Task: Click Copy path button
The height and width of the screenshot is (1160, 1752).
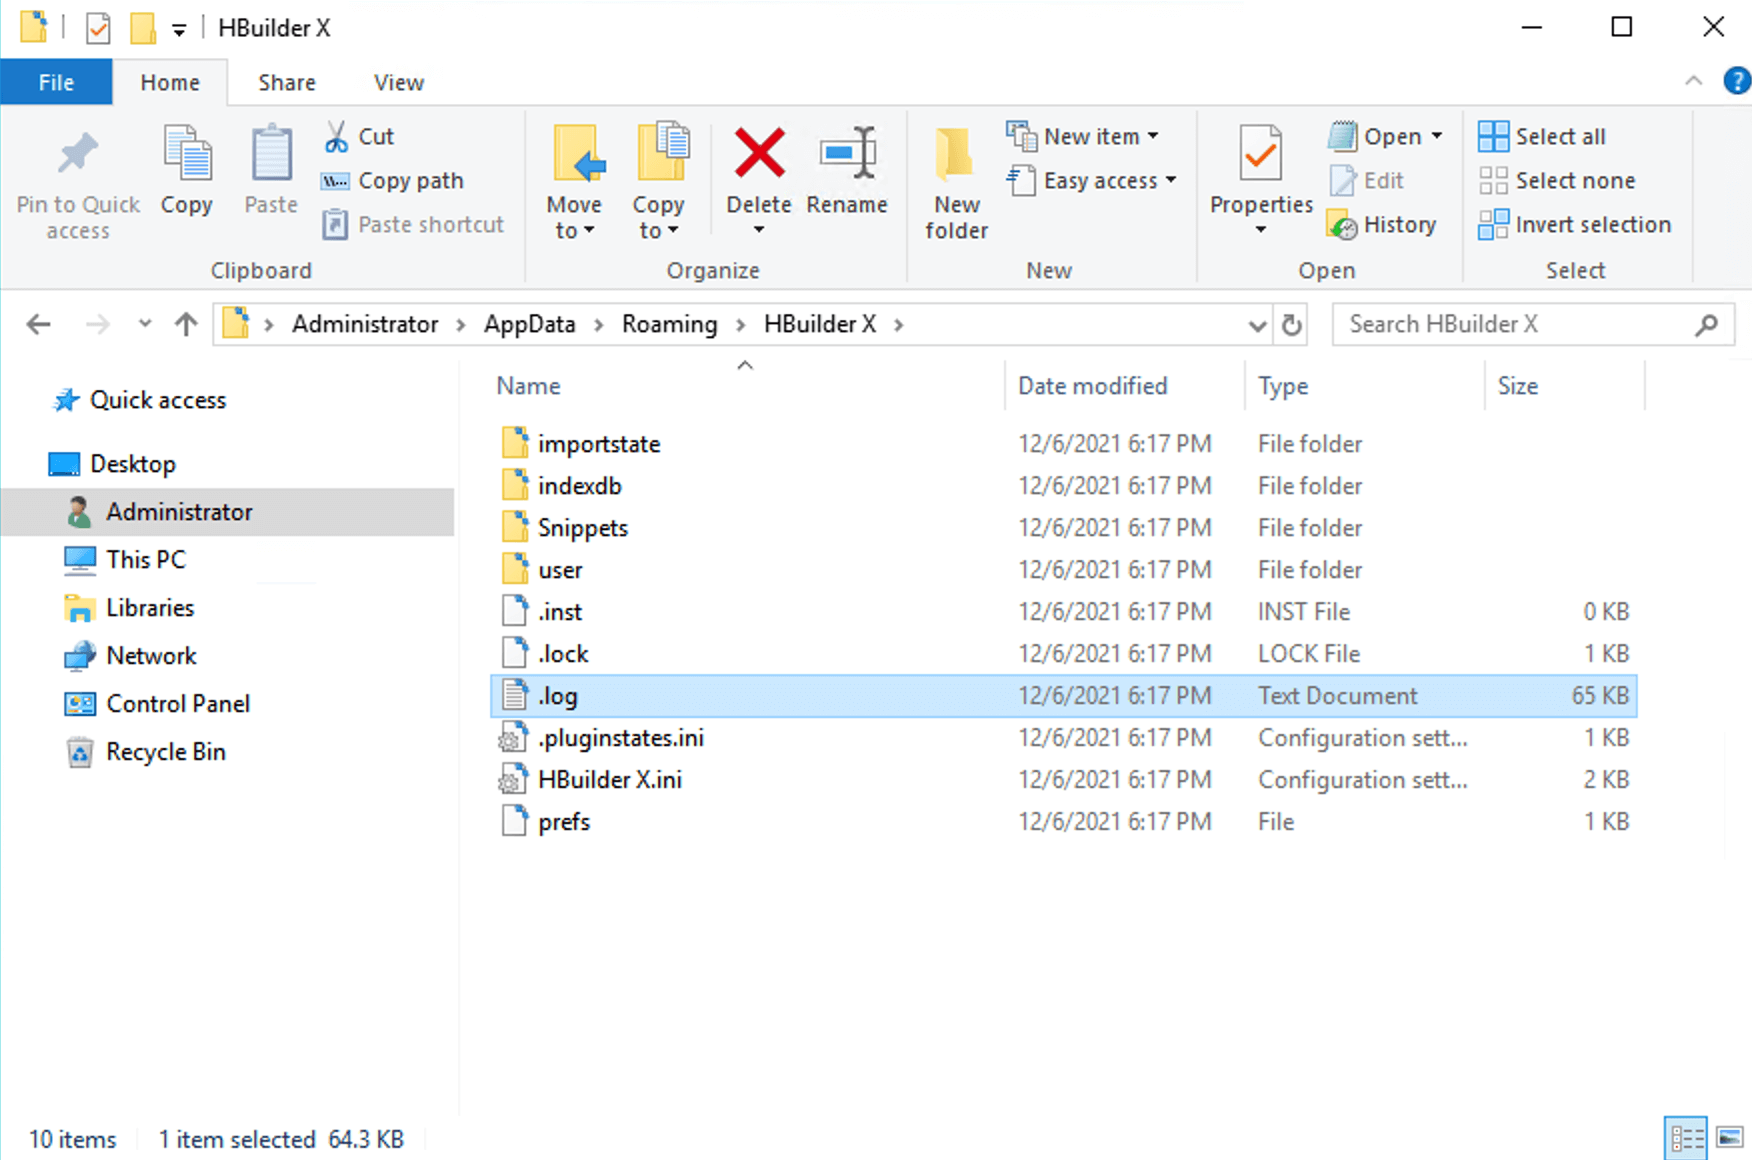Action: [393, 181]
